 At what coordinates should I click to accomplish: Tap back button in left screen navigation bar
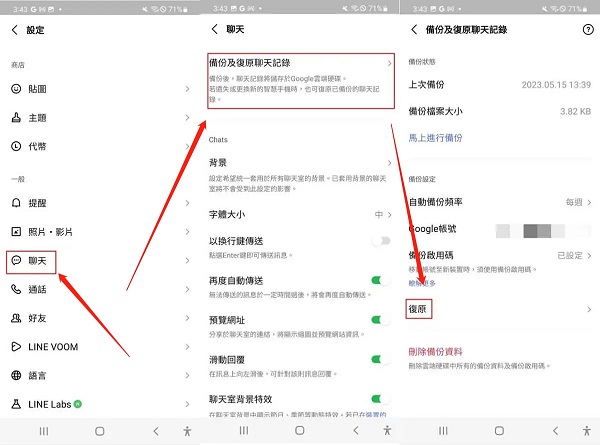coord(156,431)
